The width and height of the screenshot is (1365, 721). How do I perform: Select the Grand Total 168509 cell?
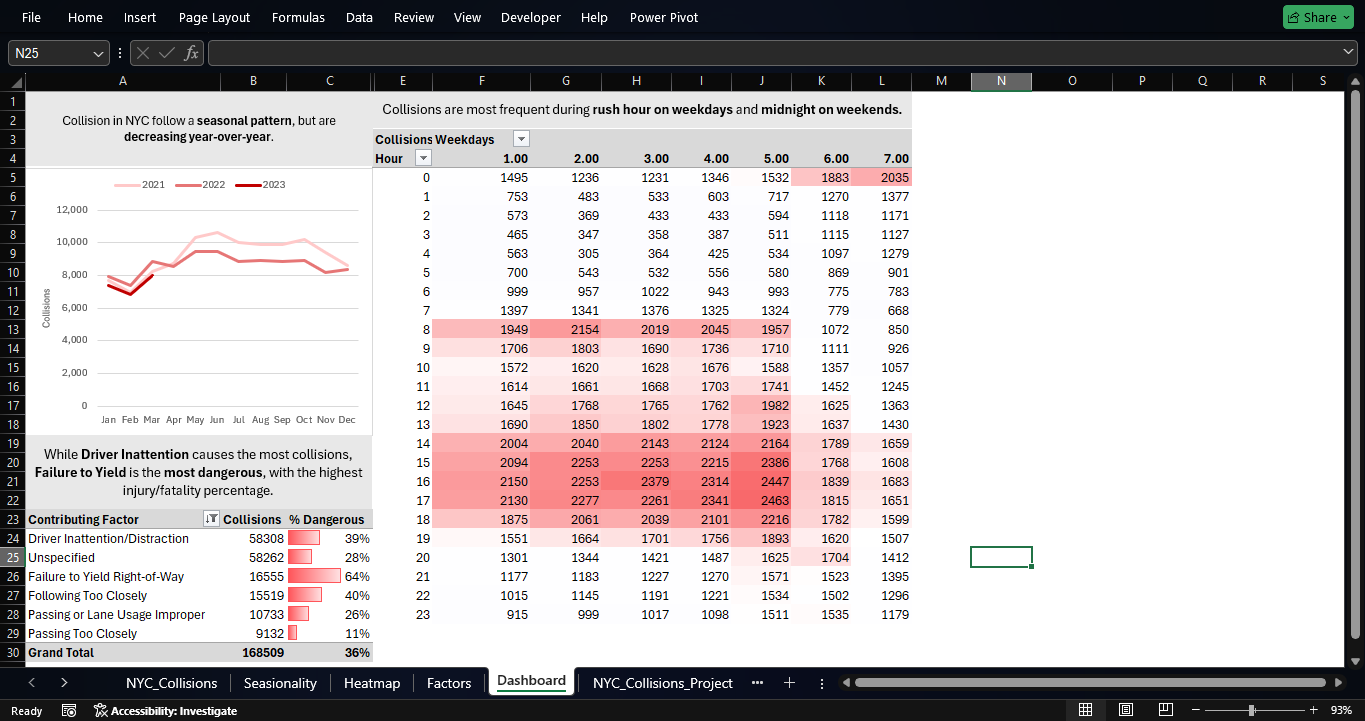(x=254, y=652)
